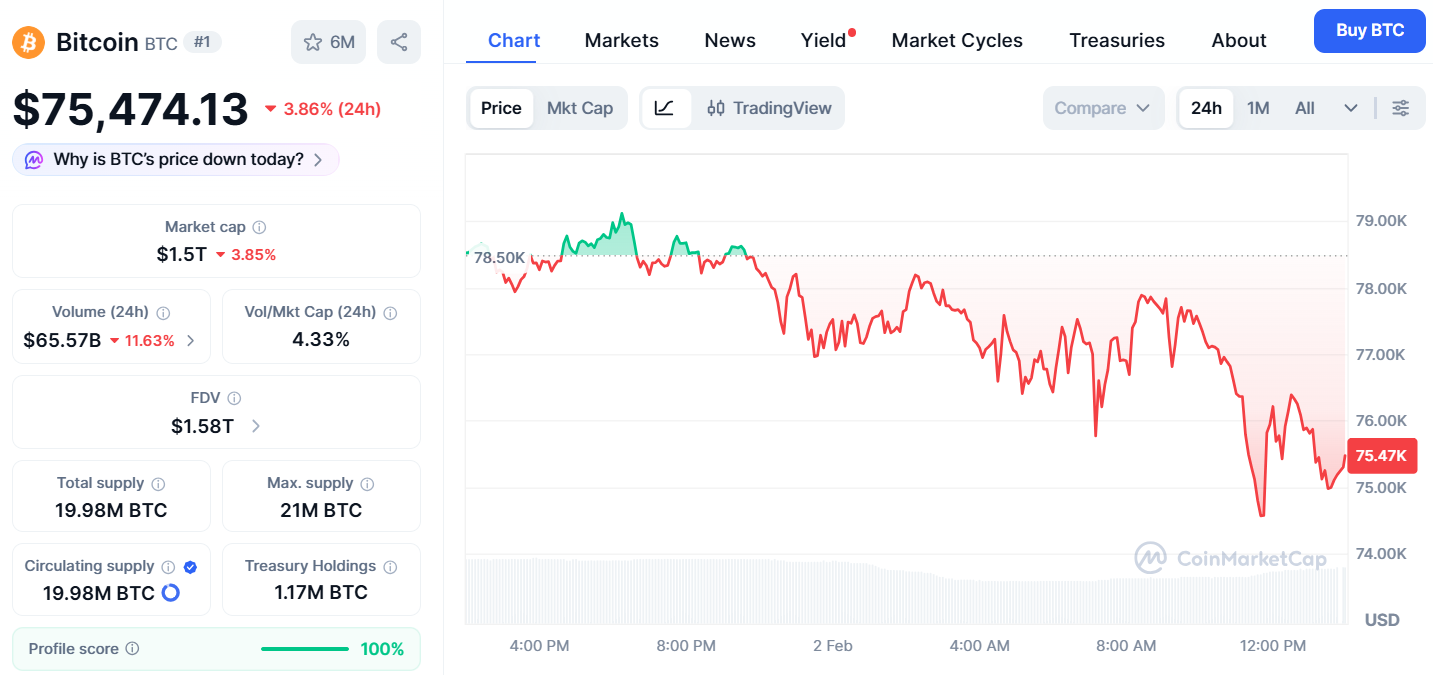Open the Markets tab
Image resolution: width=1433 pixels, height=675 pixels.
[x=621, y=40]
